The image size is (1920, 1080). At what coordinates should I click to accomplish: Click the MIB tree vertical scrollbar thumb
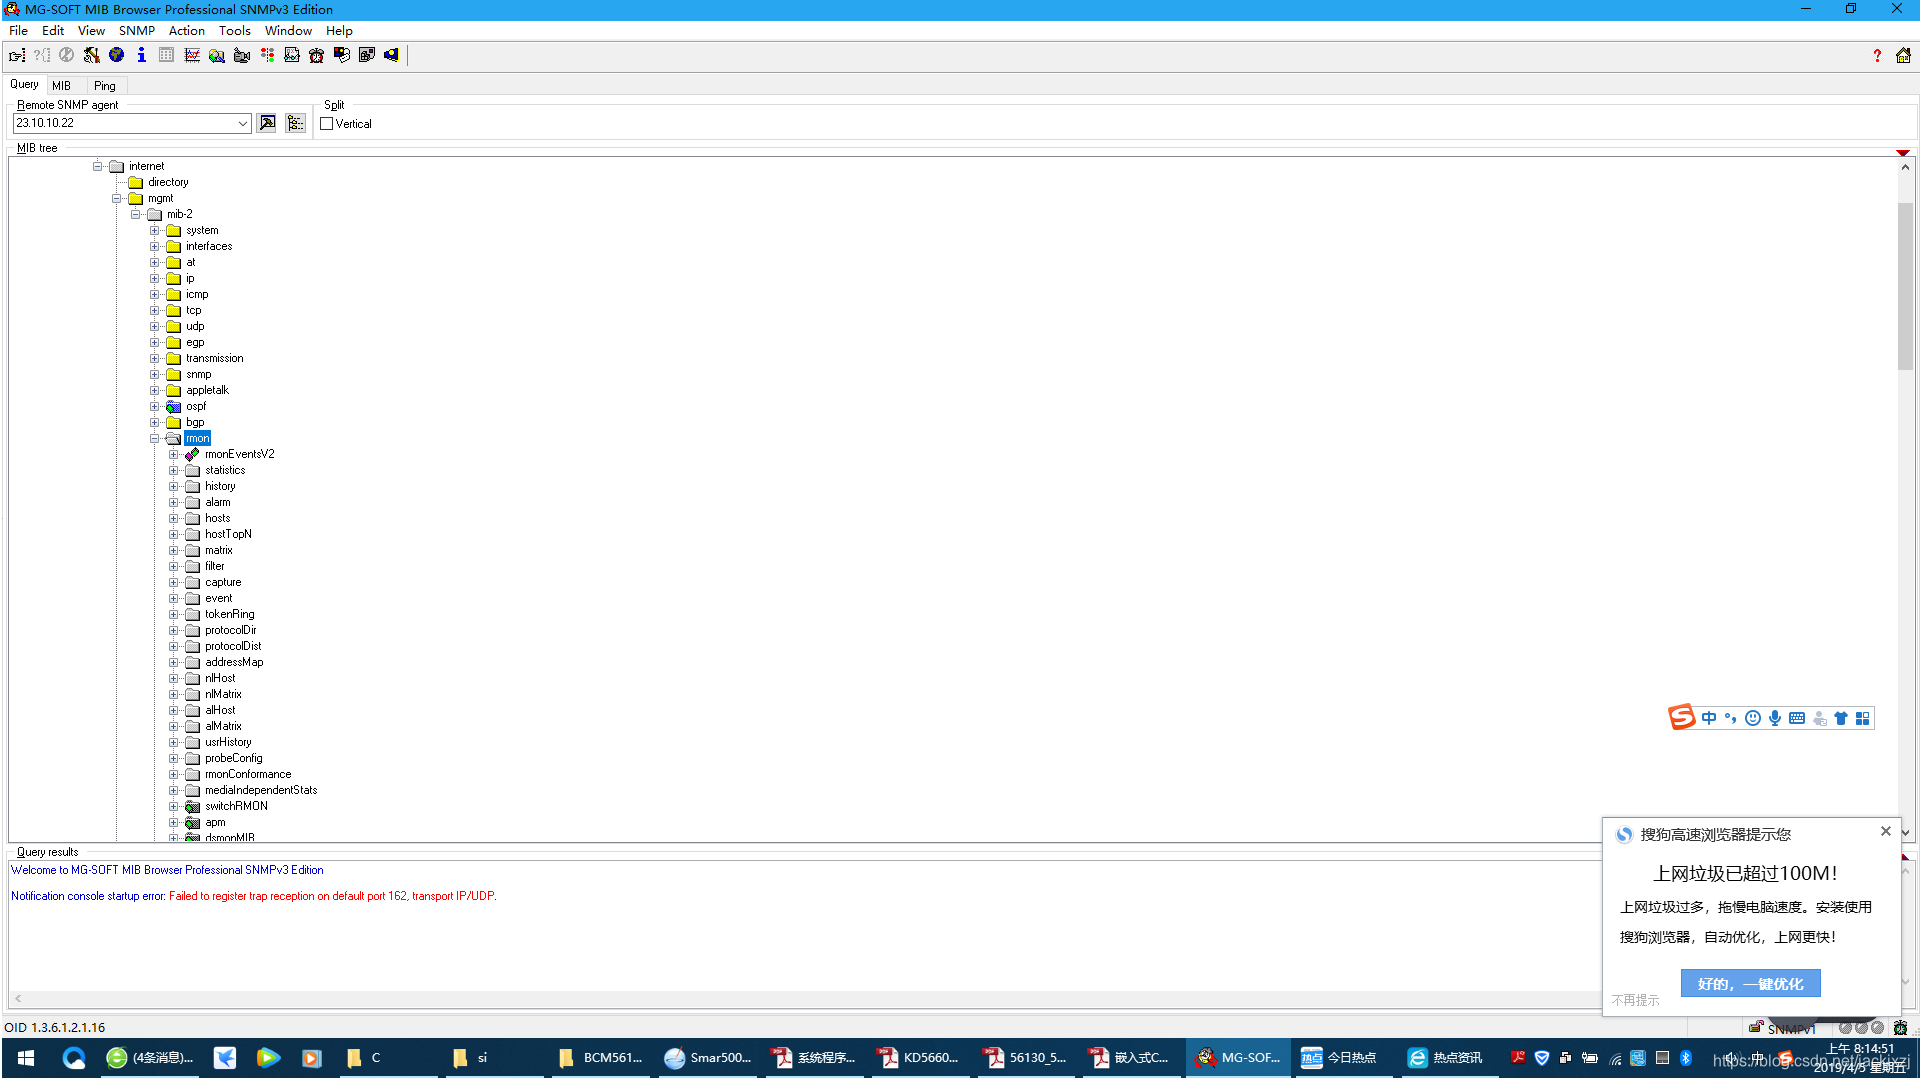pos(1905,285)
